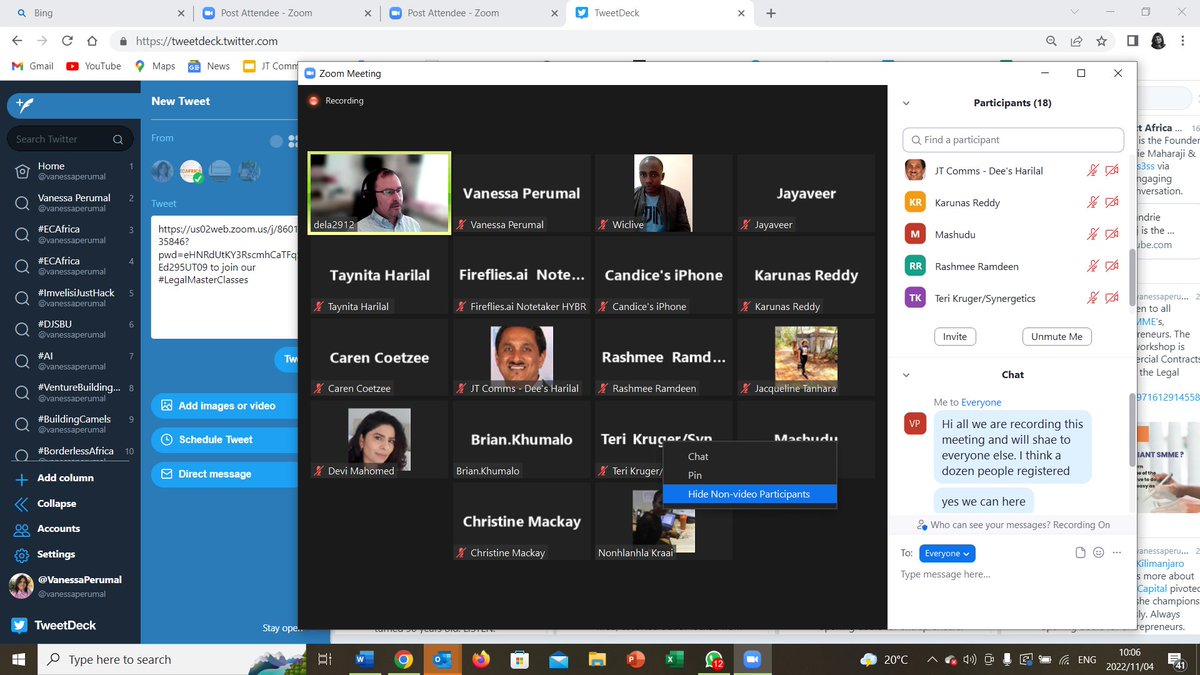Open the Maps bookmark
The width and height of the screenshot is (1200, 675).
click(x=155, y=66)
